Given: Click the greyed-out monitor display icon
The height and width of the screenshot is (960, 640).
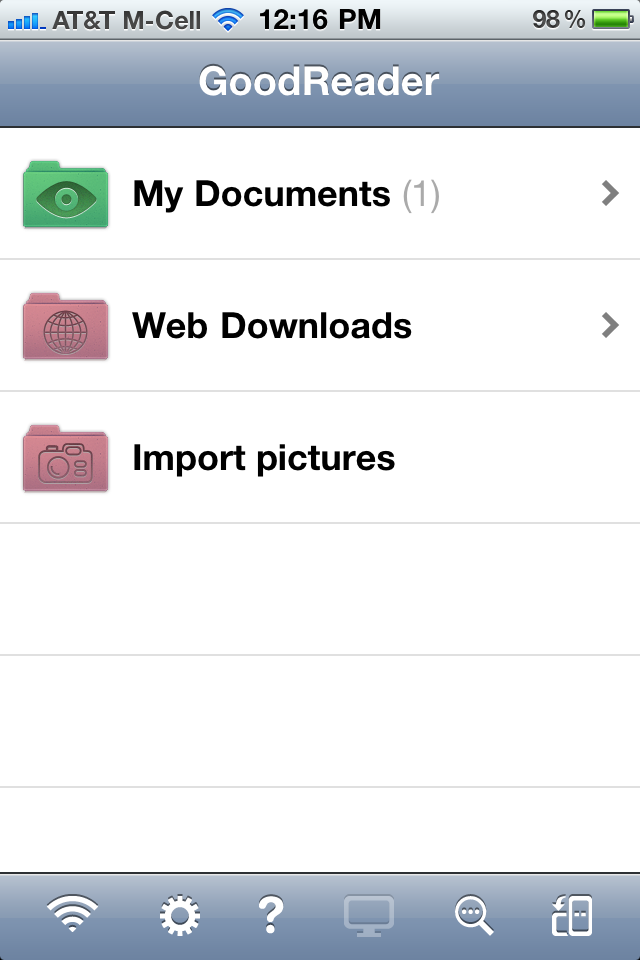Looking at the screenshot, I should [x=369, y=914].
